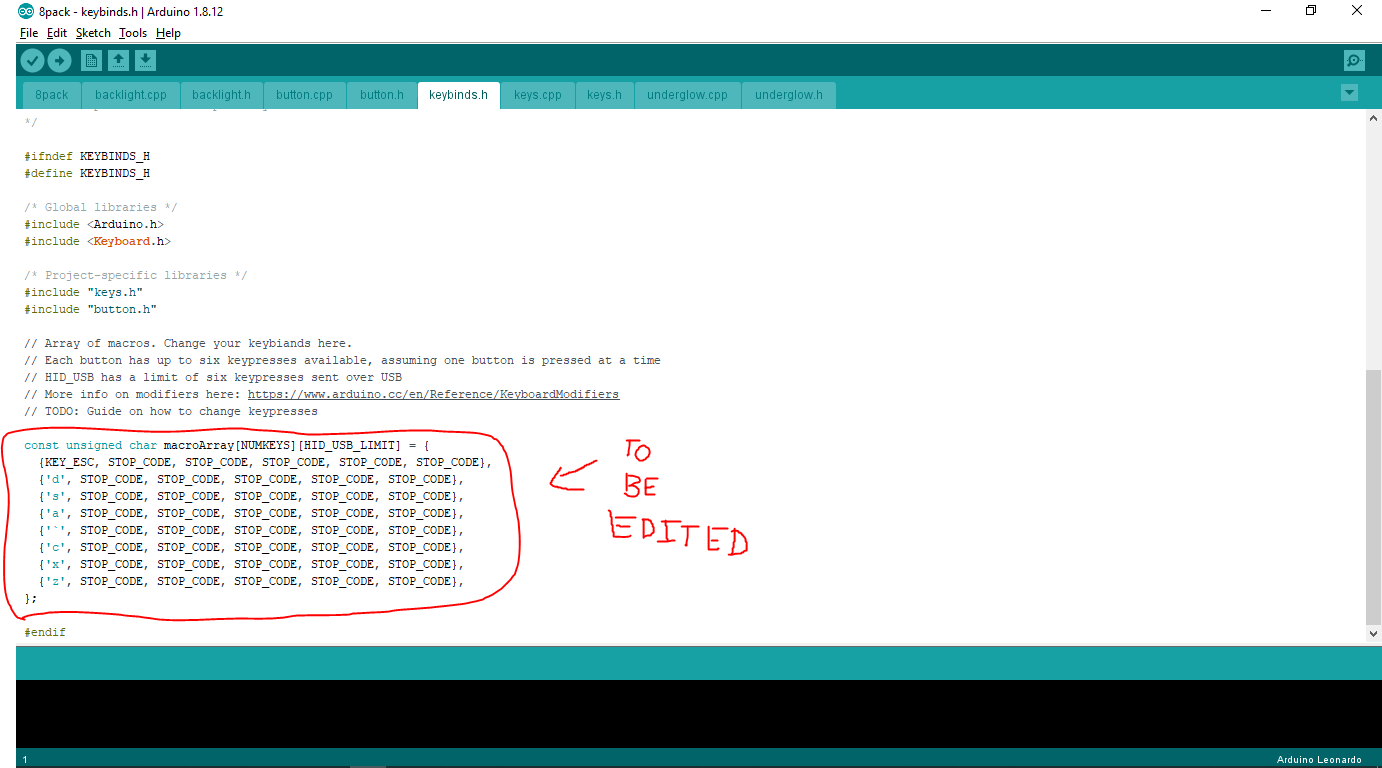Click the 'x' key entry
The width and height of the screenshot is (1382, 768).
[x=55, y=564]
